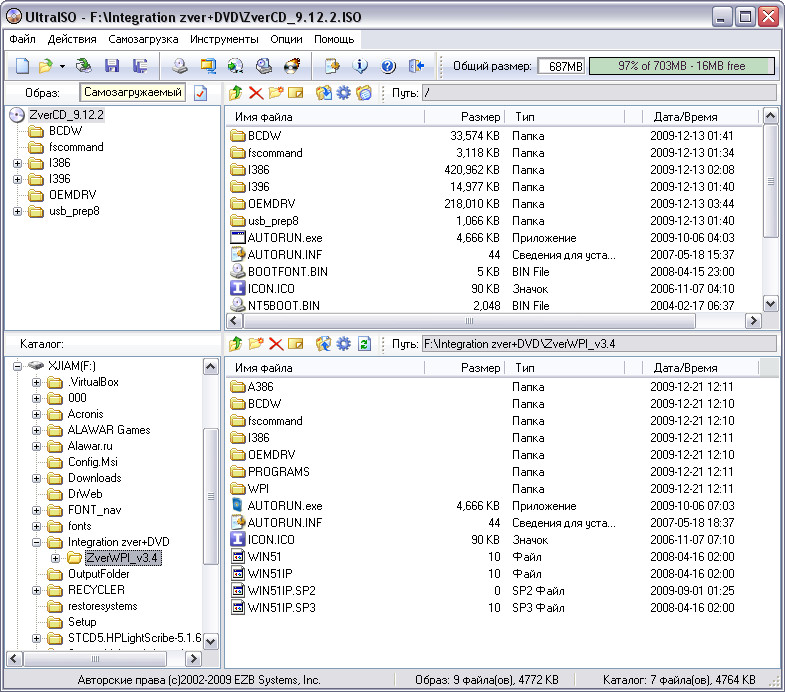785x692 pixels.
Task: Select the PROGRAMS folder in the catalog list
Action: [278, 472]
